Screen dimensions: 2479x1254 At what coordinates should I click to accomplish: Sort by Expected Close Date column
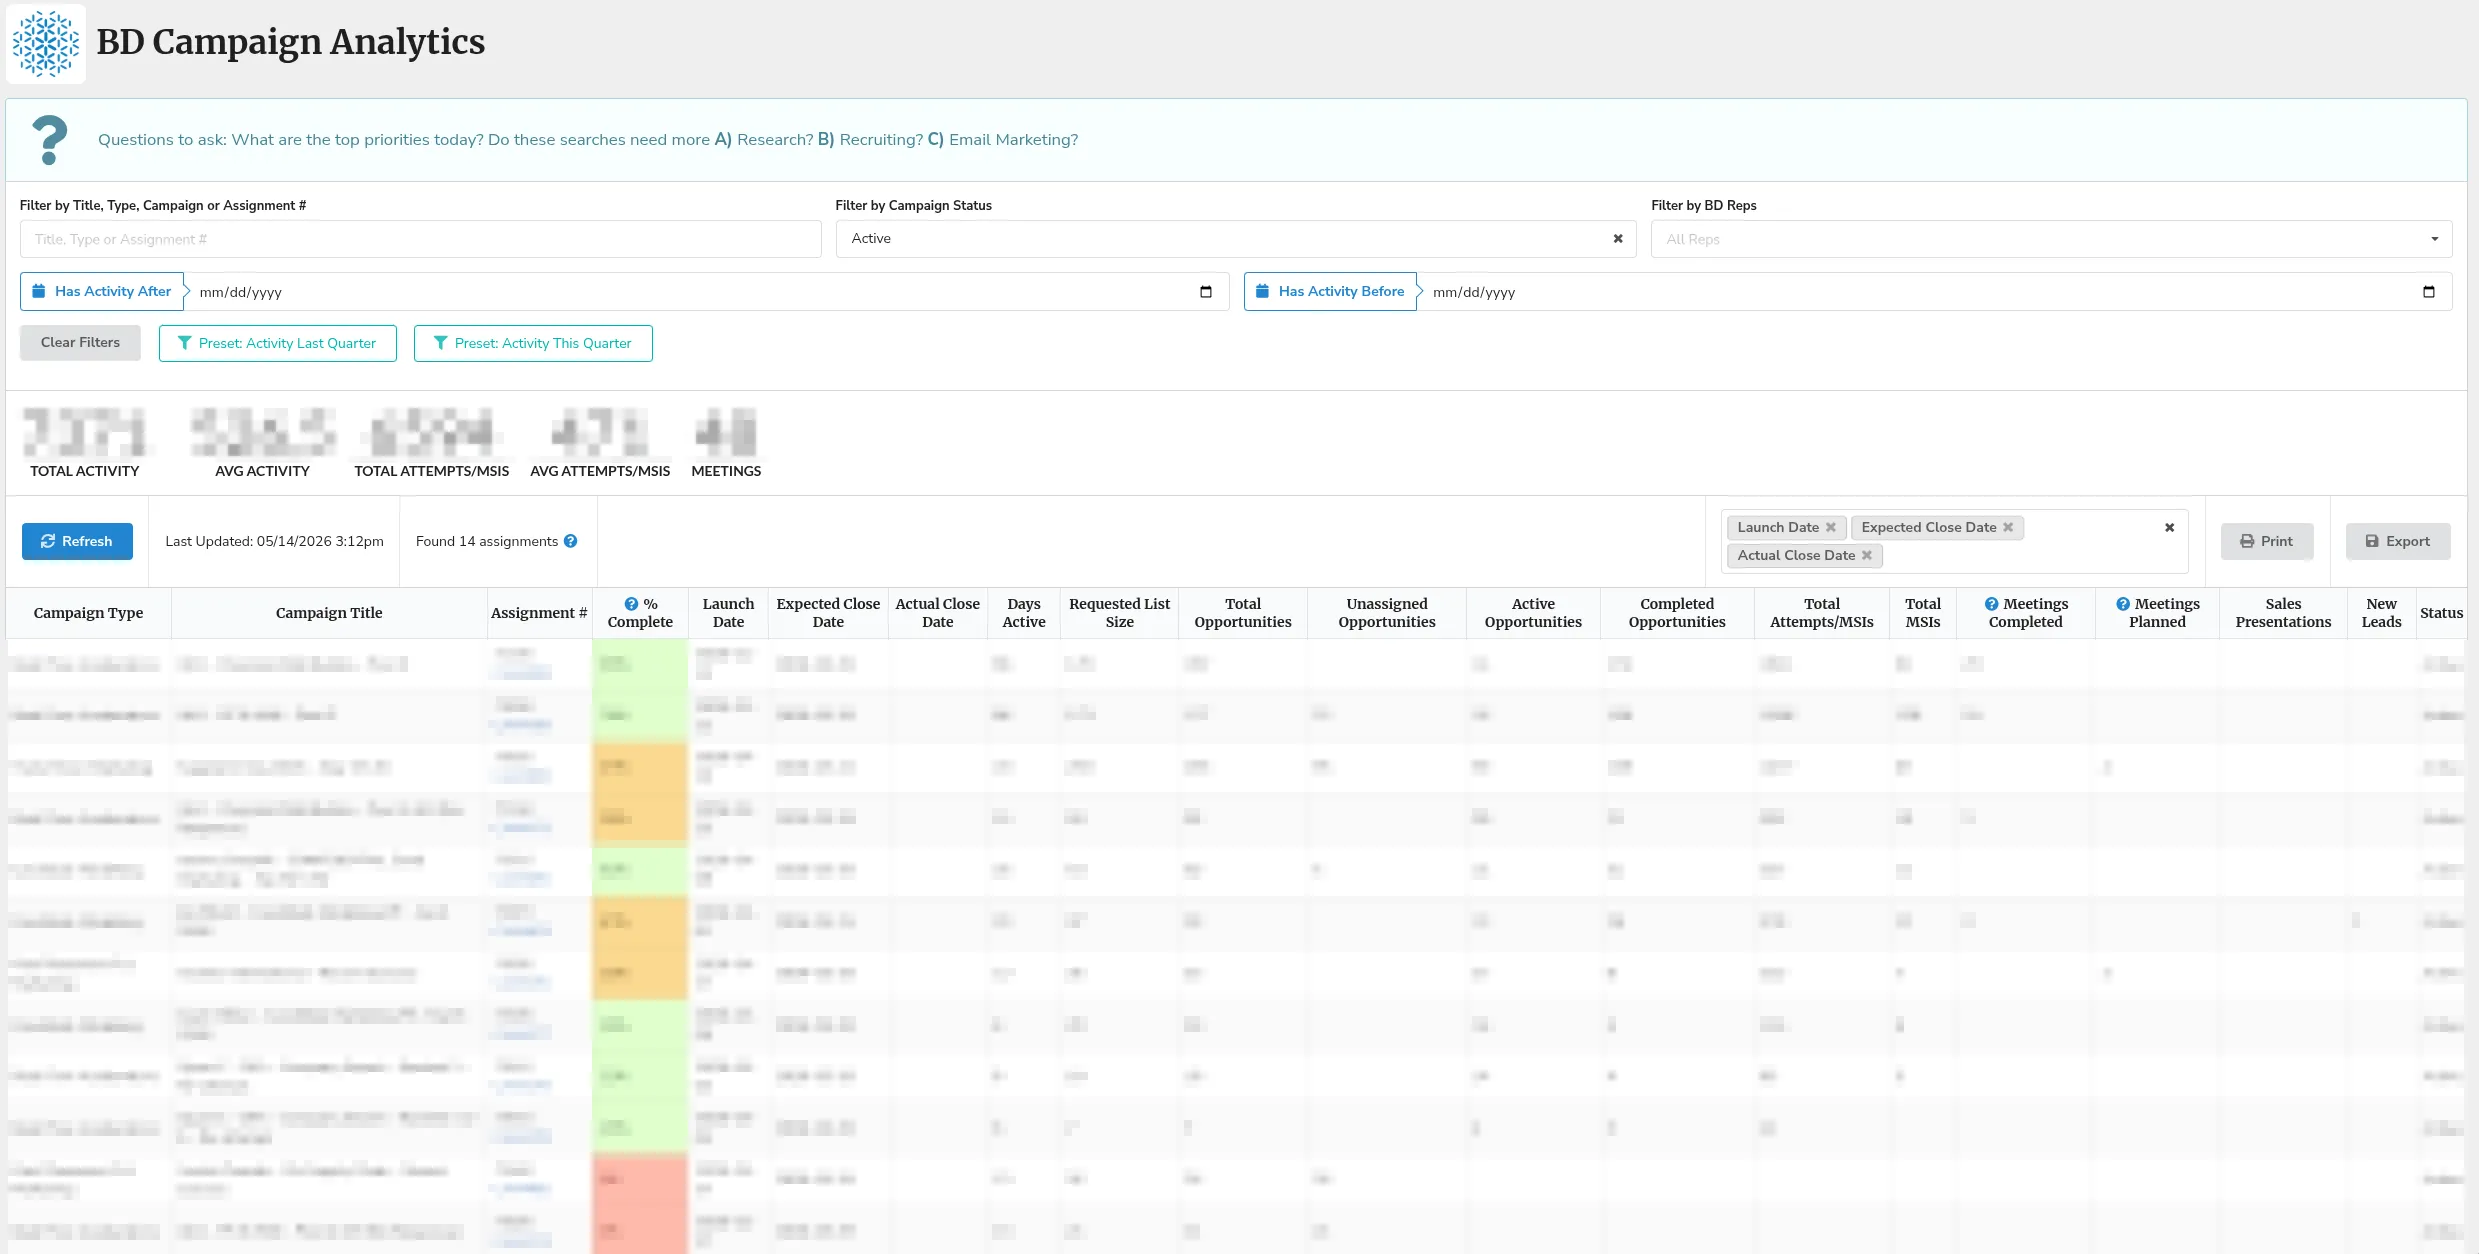(x=828, y=613)
